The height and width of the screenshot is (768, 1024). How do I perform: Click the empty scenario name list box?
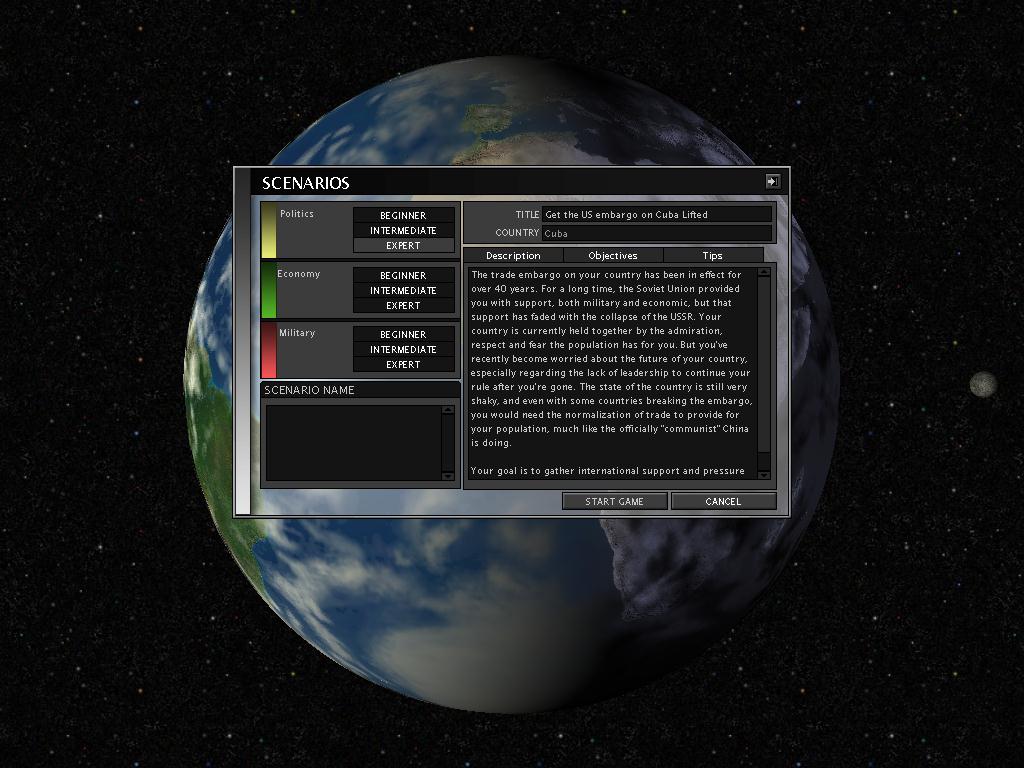354,443
